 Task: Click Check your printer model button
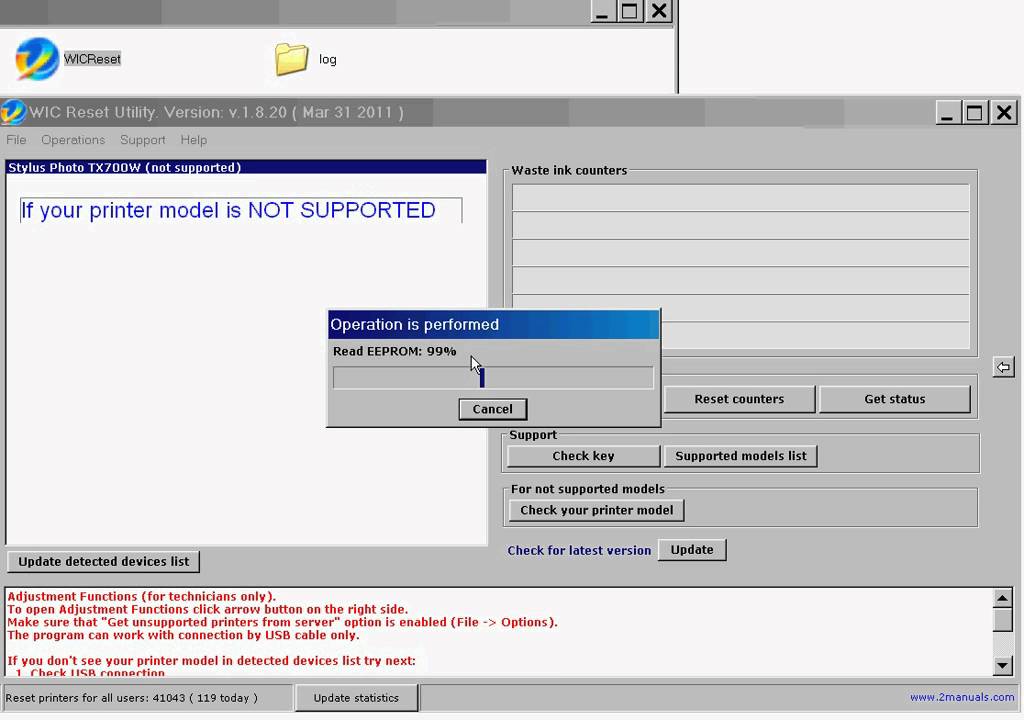tap(596, 510)
